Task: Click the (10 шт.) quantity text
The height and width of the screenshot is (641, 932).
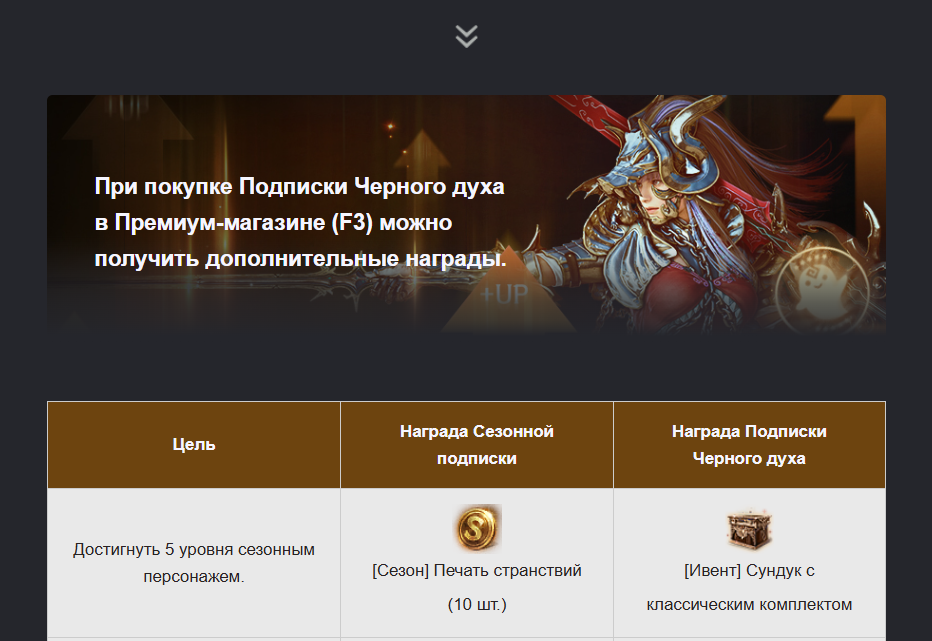Action: pyautogui.click(x=477, y=604)
